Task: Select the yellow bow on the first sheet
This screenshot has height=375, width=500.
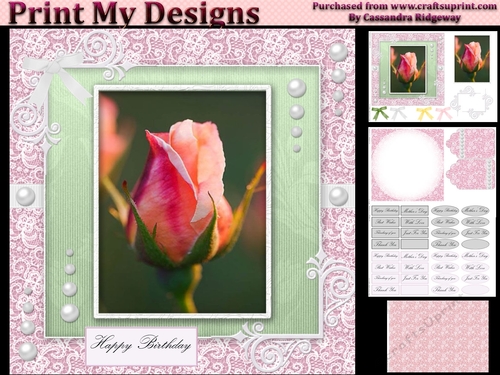Action: [x=425, y=113]
